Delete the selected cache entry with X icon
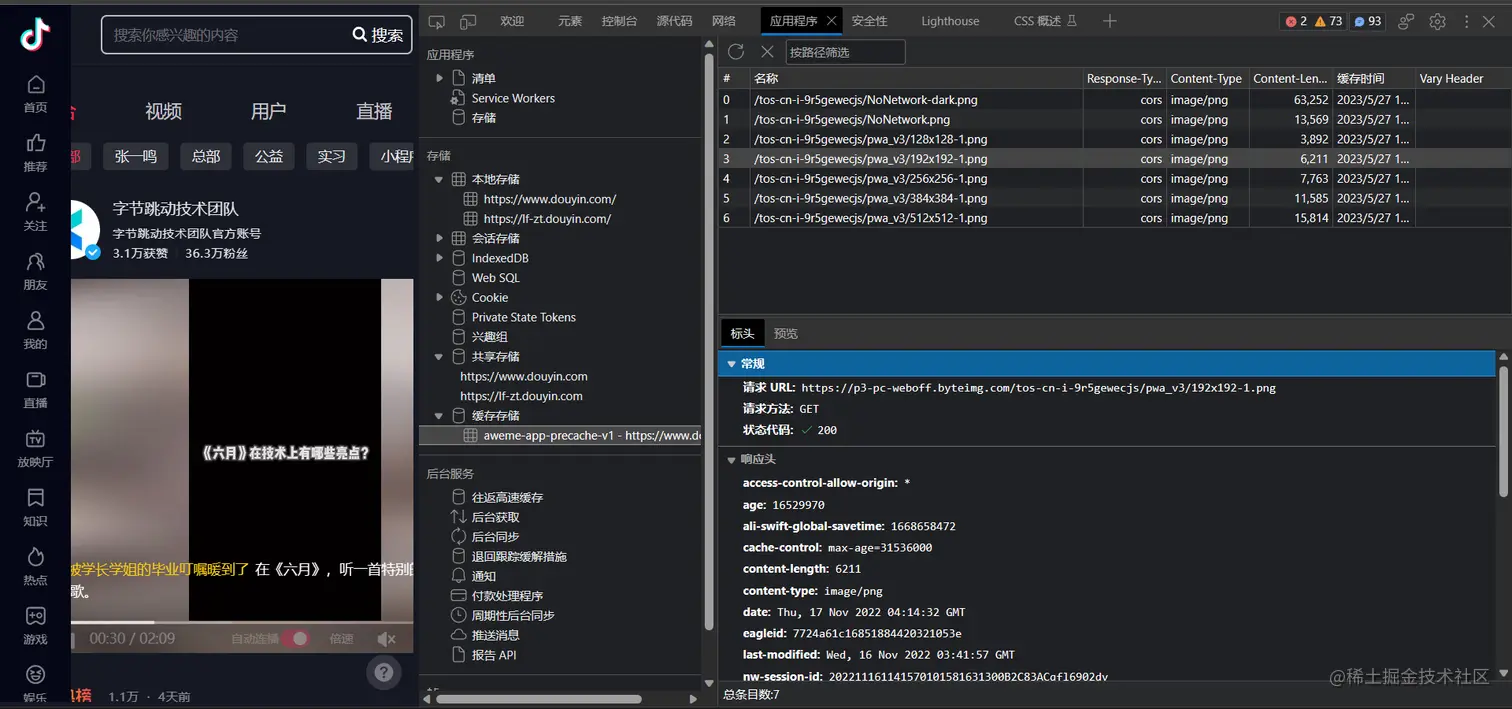This screenshot has width=1512, height=709. tap(767, 52)
